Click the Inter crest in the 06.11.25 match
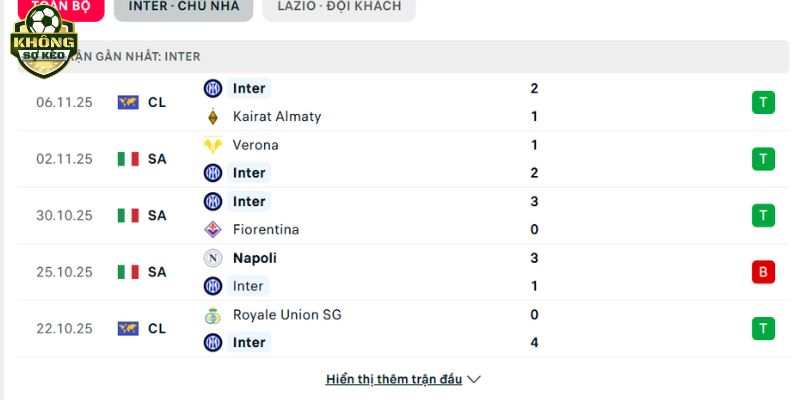This screenshot has height=400, width=800. 212,88
